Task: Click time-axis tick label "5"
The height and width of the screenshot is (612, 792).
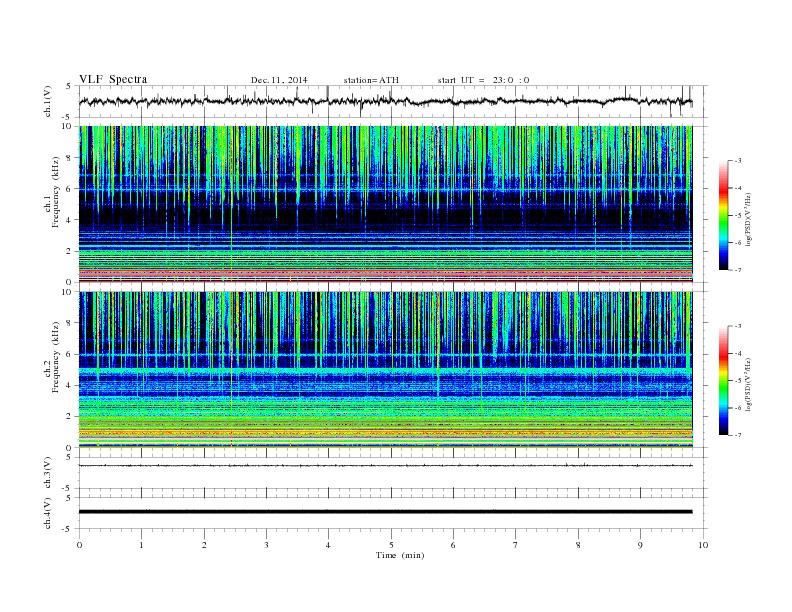Action: click(391, 545)
